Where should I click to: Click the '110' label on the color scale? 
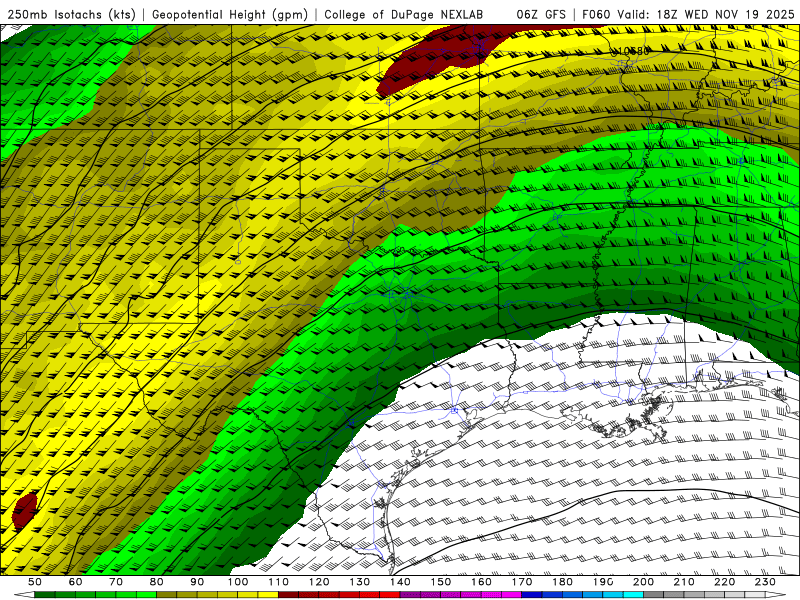pyautogui.click(x=279, y=582)
